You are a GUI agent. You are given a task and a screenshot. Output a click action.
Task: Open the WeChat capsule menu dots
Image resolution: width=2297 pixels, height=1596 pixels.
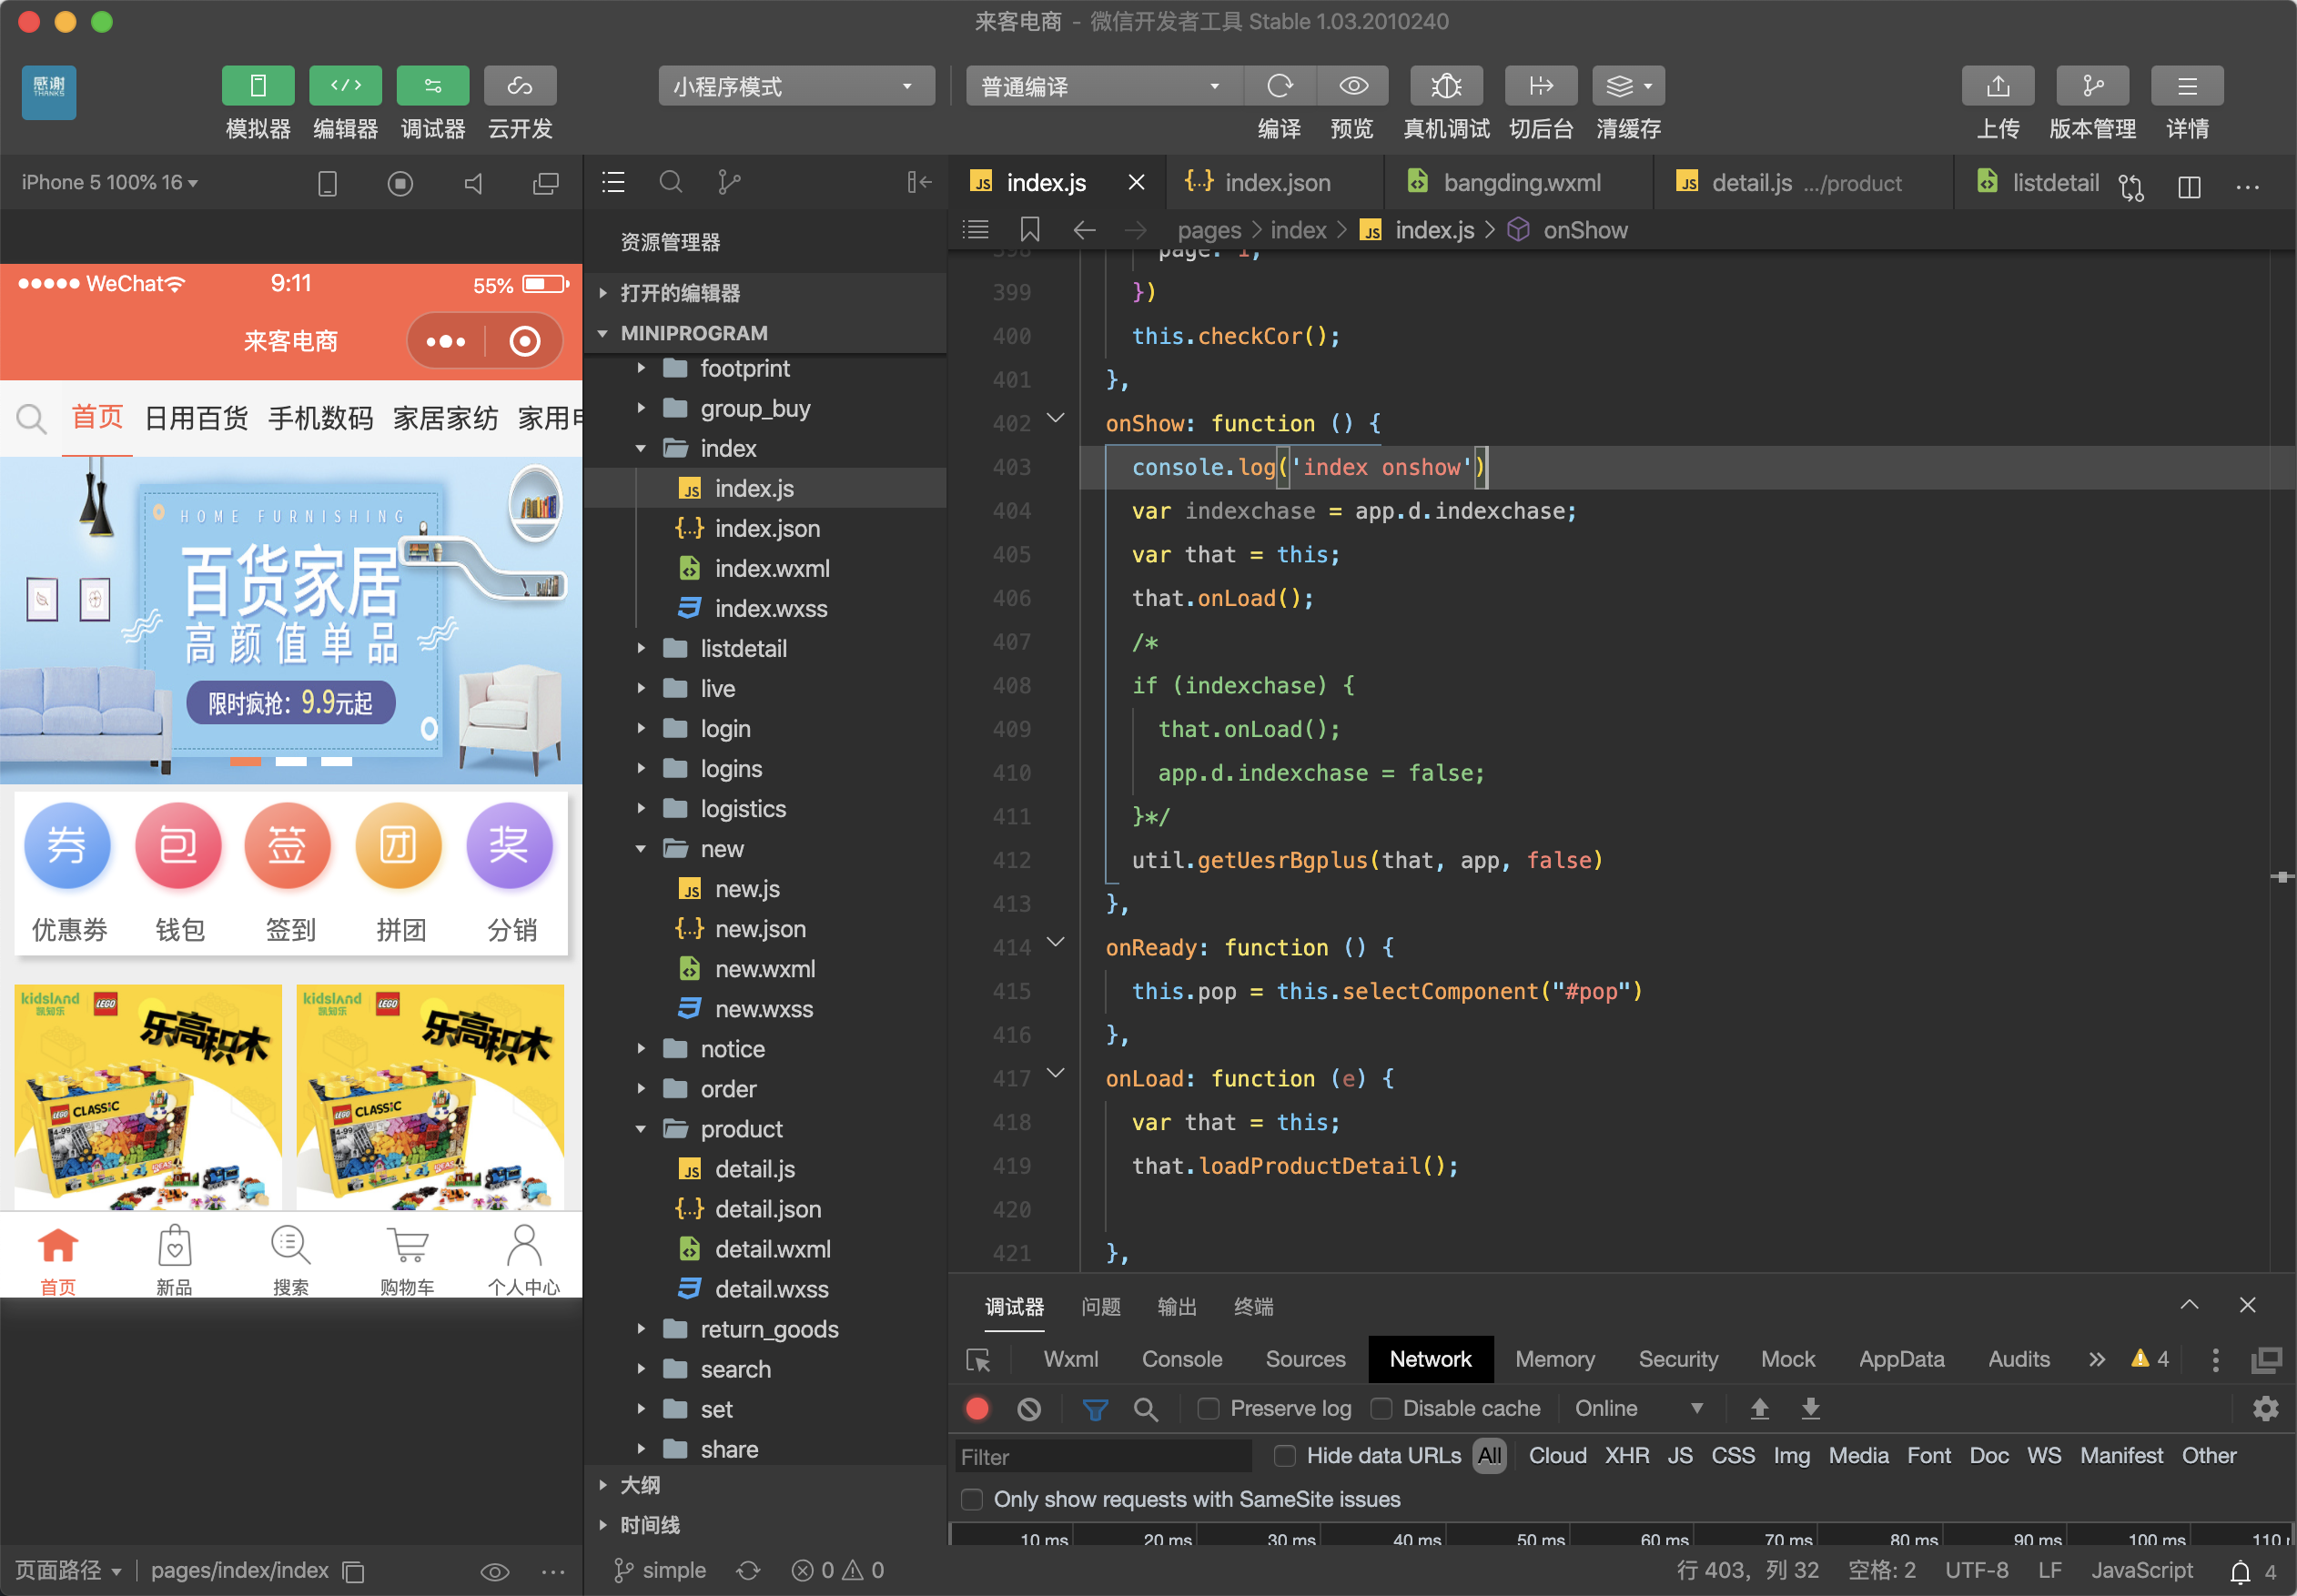click(x=446, y=341)
